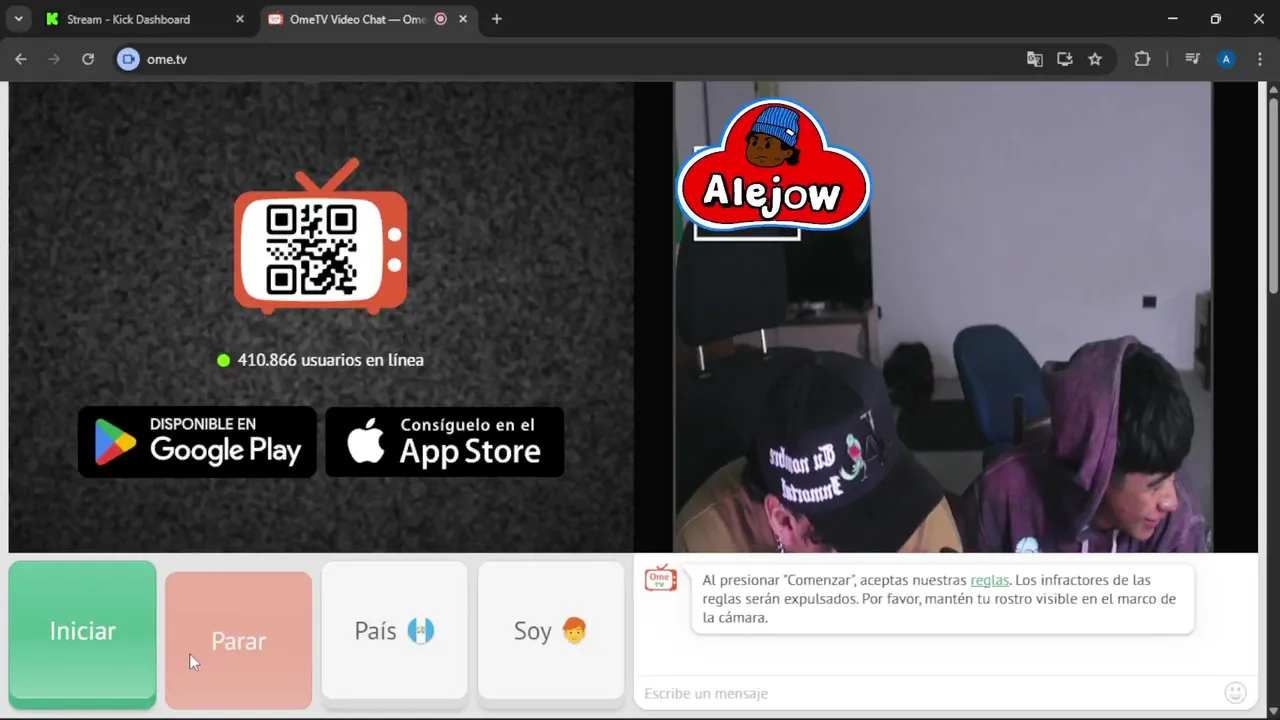Click the 410.866 usuarios en línea text

331,360
